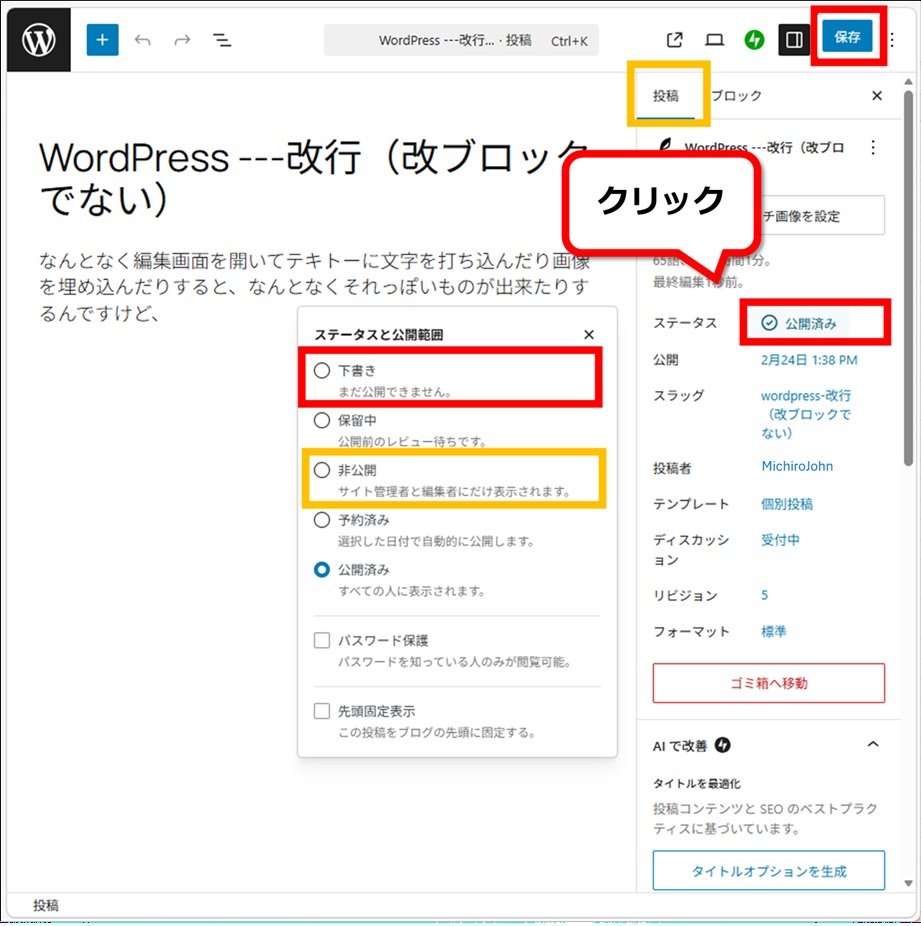
Task: Select the 非公開 radio button
Action: pos(322,470)
